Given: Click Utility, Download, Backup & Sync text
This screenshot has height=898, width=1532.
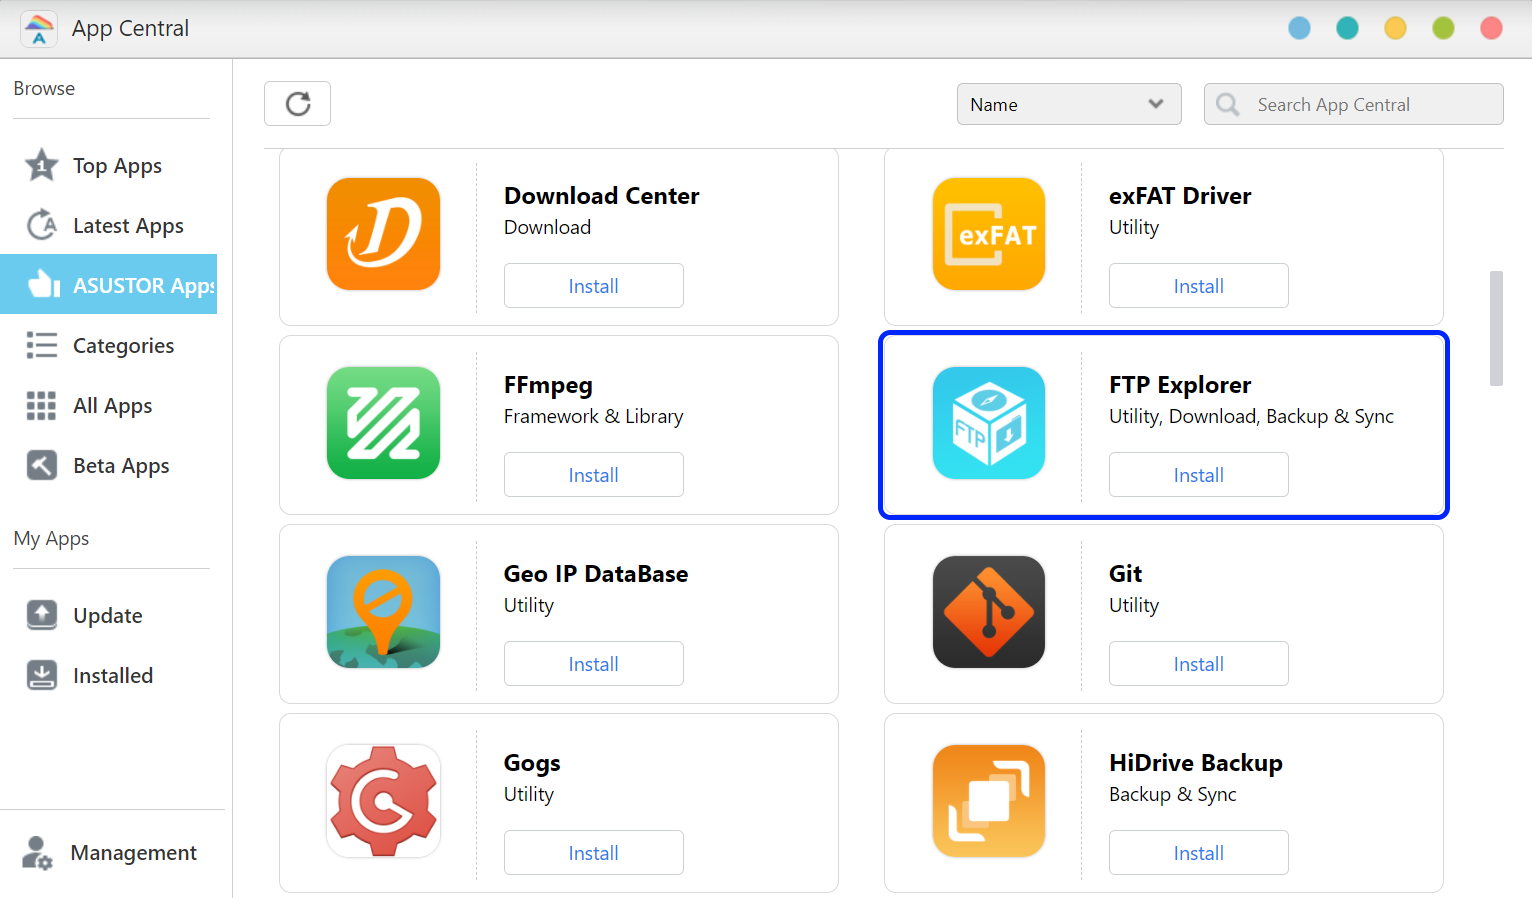Looking at the screenshot, I should [x=1251, y=416].
